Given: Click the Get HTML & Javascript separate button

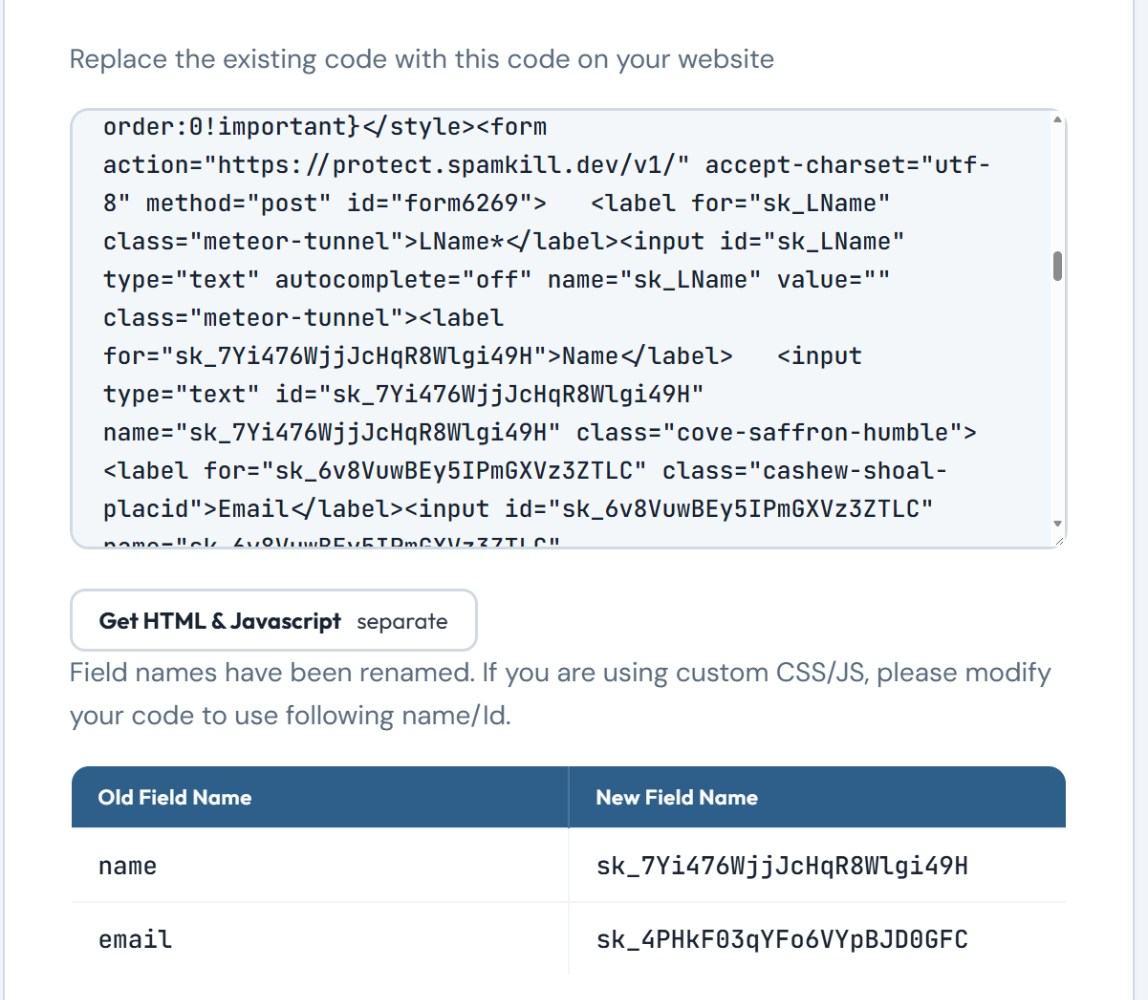Looking at the screenshot, I should (x=273, y=620).
